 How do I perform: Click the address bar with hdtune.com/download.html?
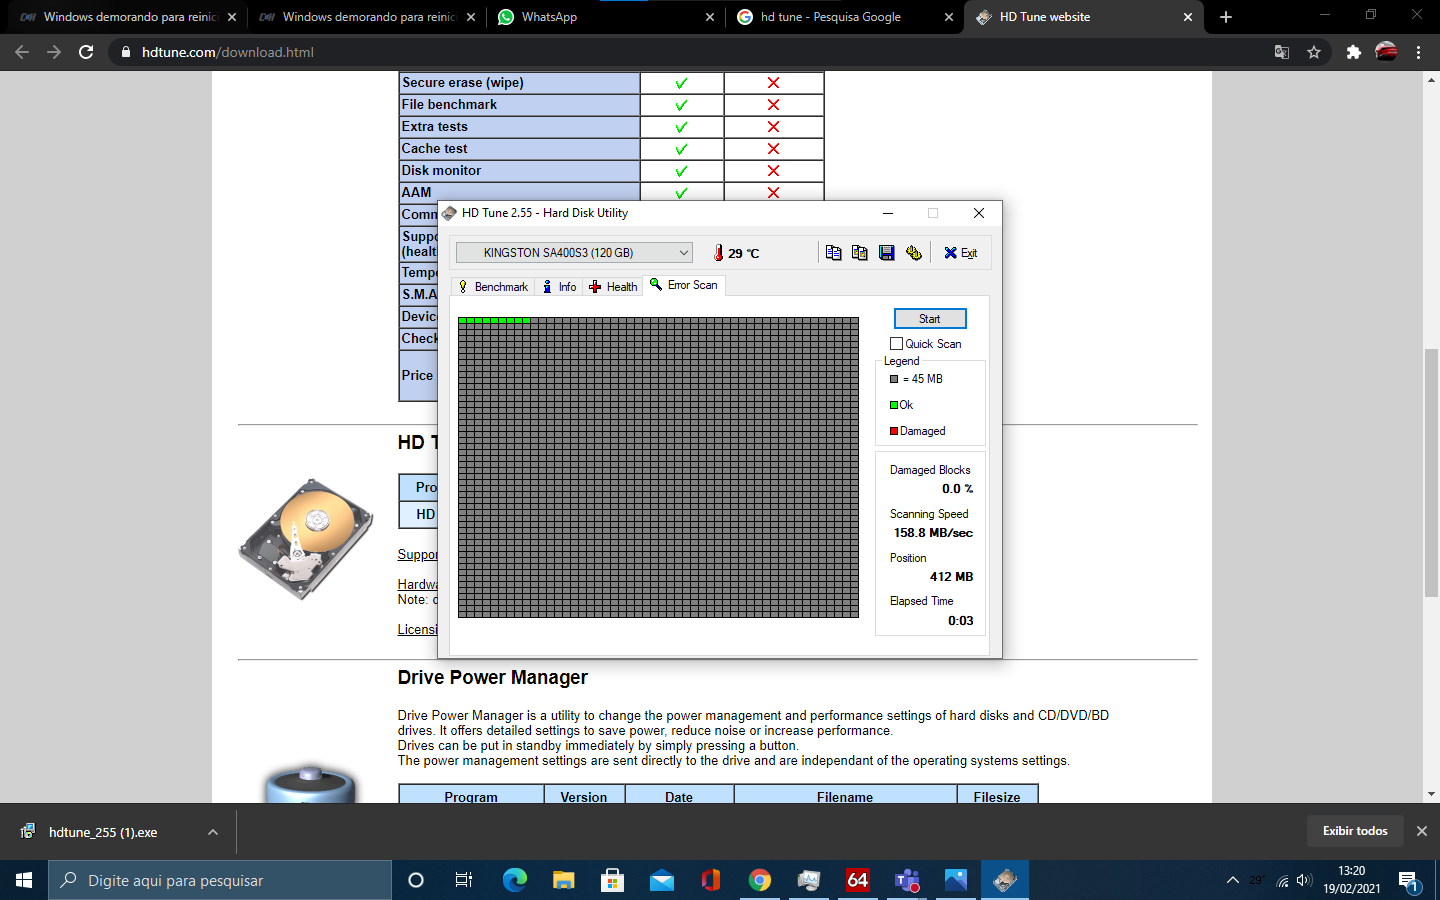pyautogui.click(x=690, y=52)
